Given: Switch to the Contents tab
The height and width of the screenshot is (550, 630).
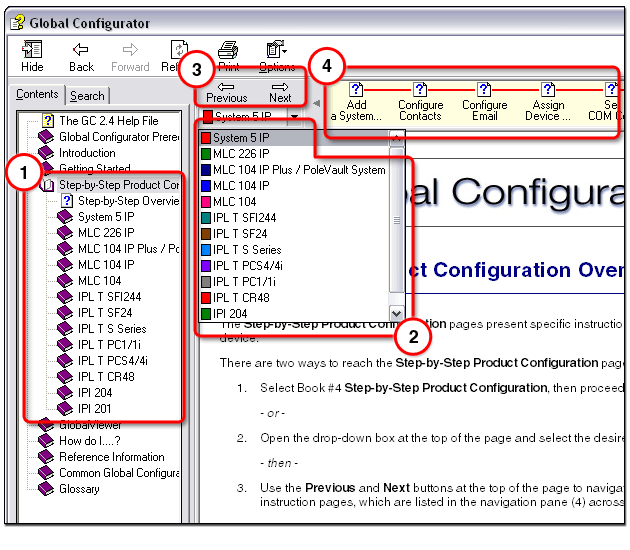Looking at the screenshot, I should point(37,95).
